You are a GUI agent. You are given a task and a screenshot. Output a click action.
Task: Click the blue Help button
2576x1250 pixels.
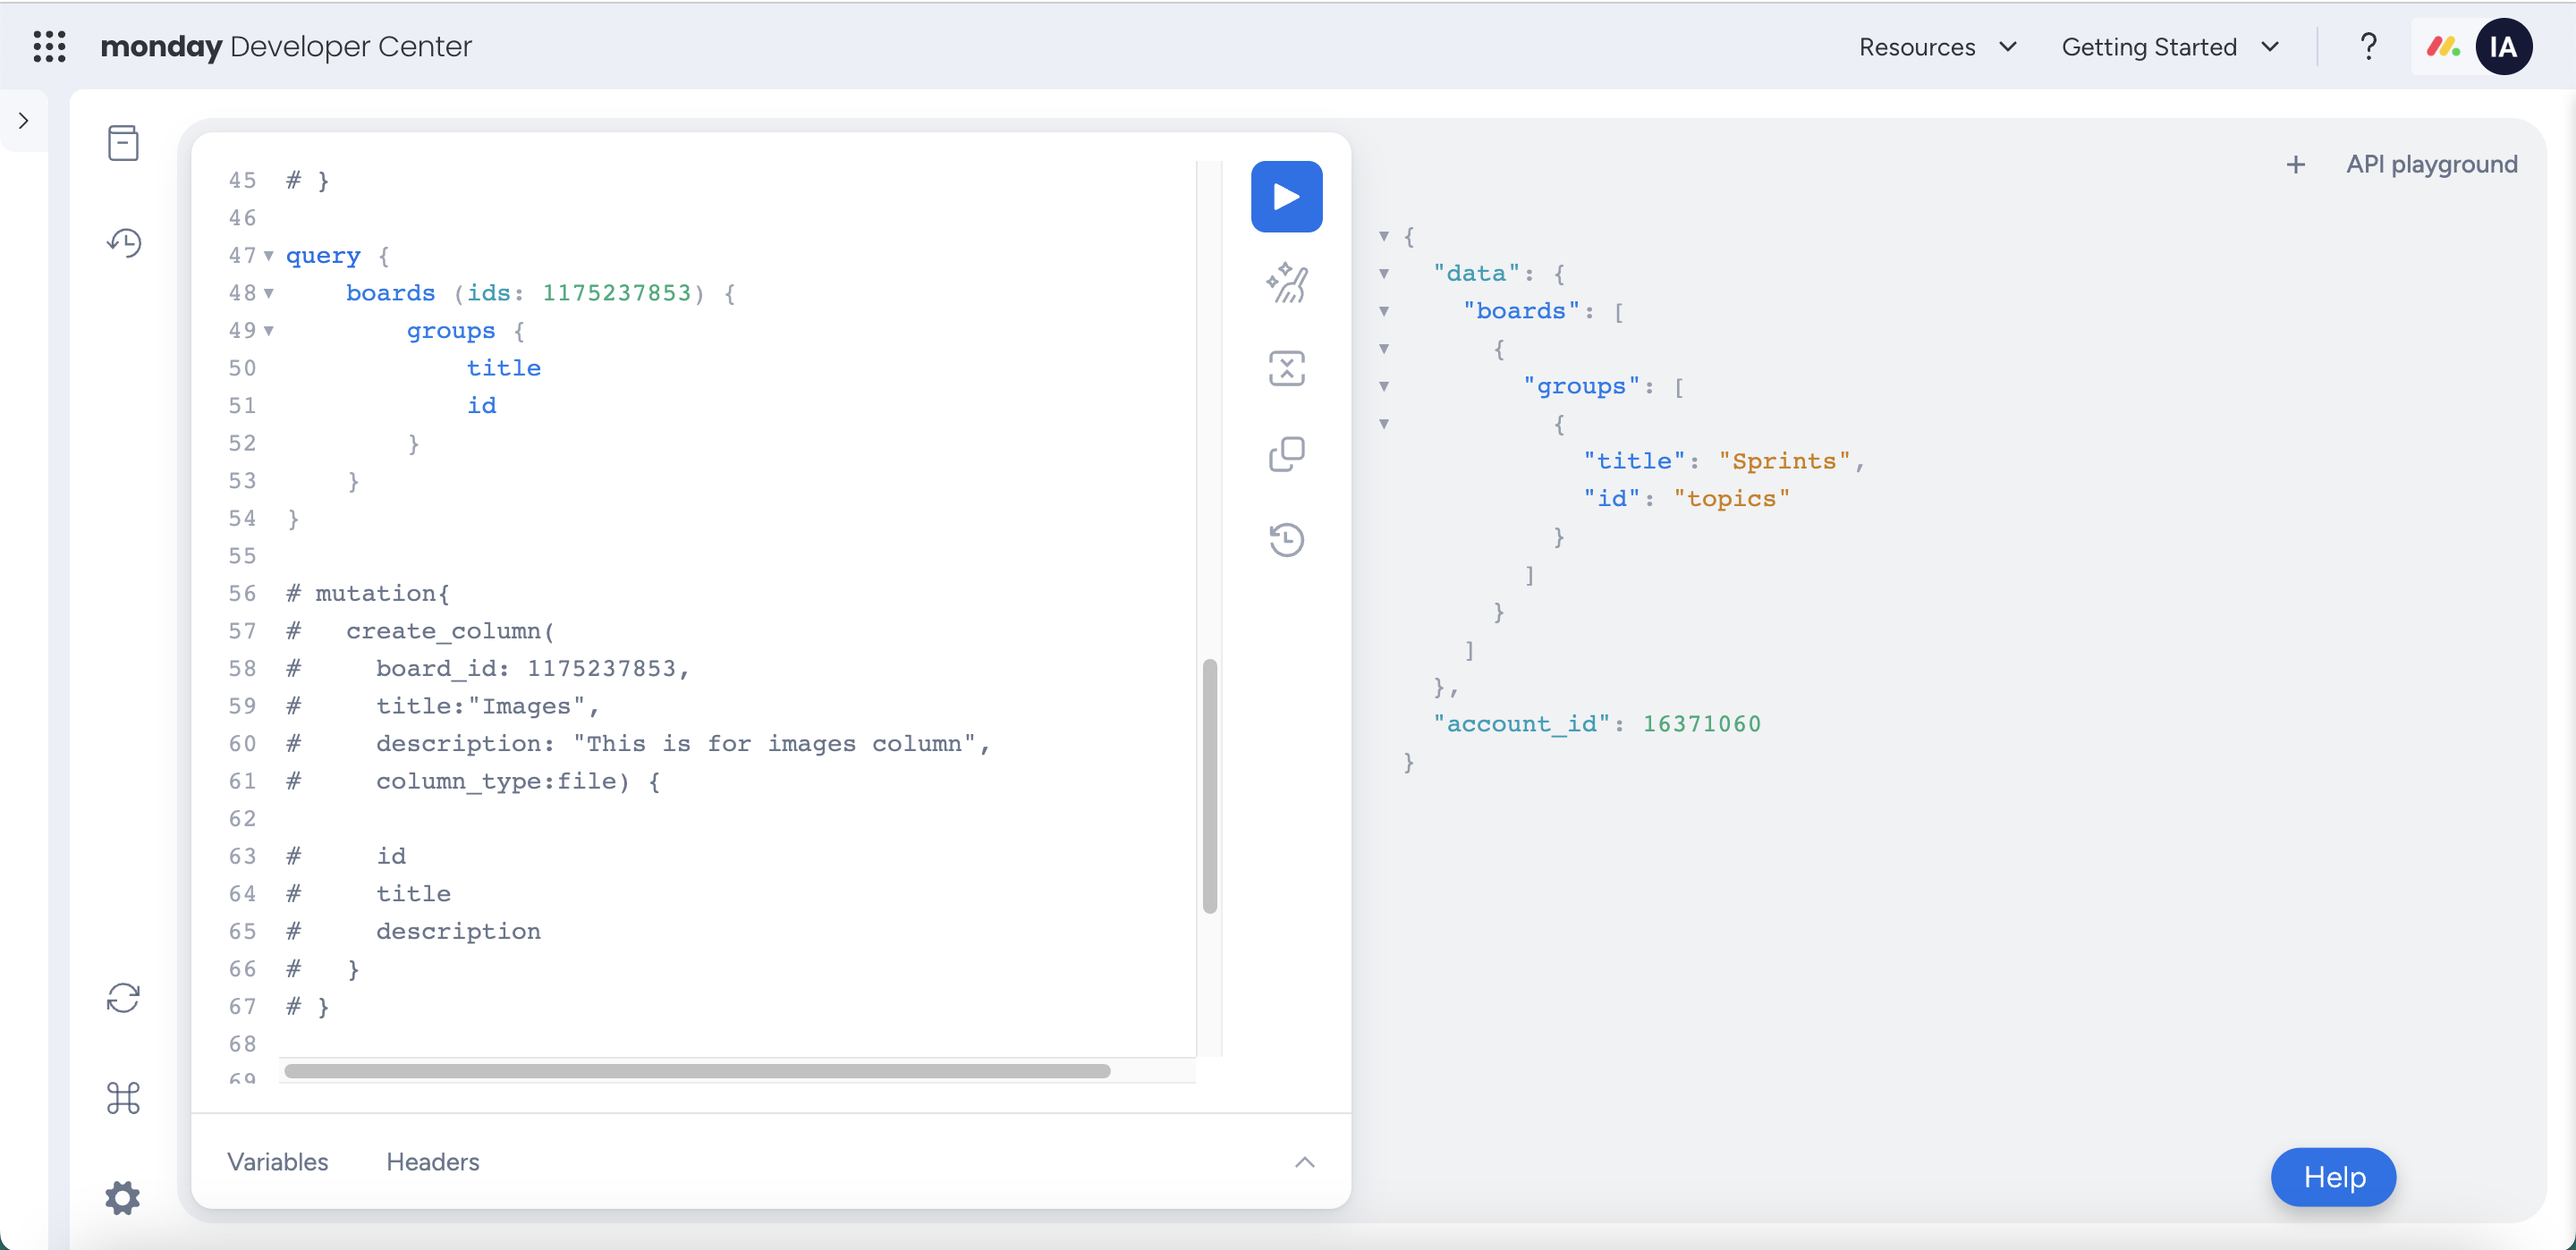(x=2332, y=1177)
